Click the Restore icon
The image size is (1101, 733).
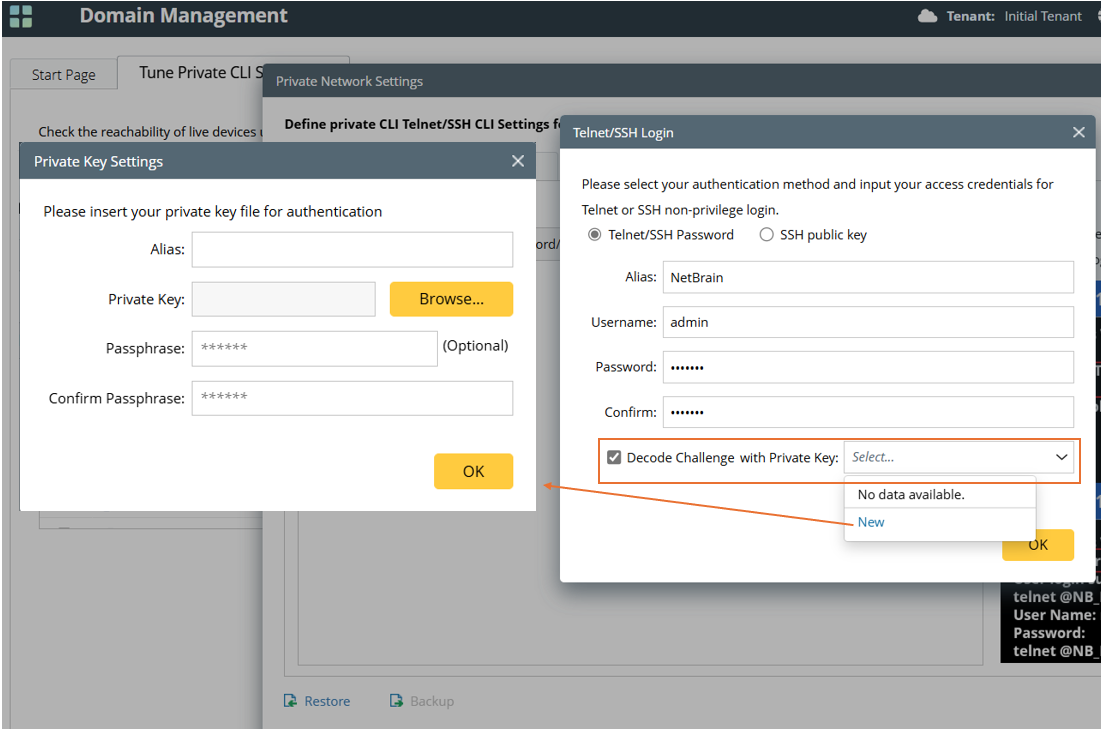click(x=291, y=701)
